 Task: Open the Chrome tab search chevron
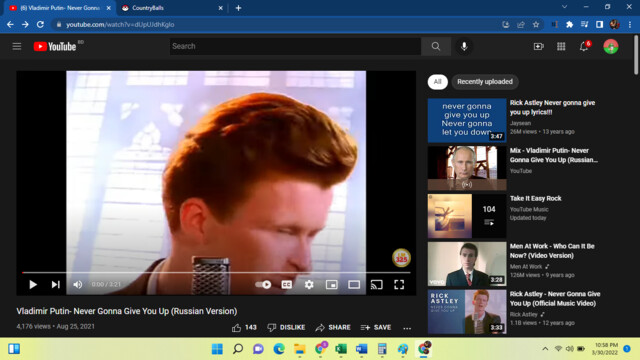point(564,7)
